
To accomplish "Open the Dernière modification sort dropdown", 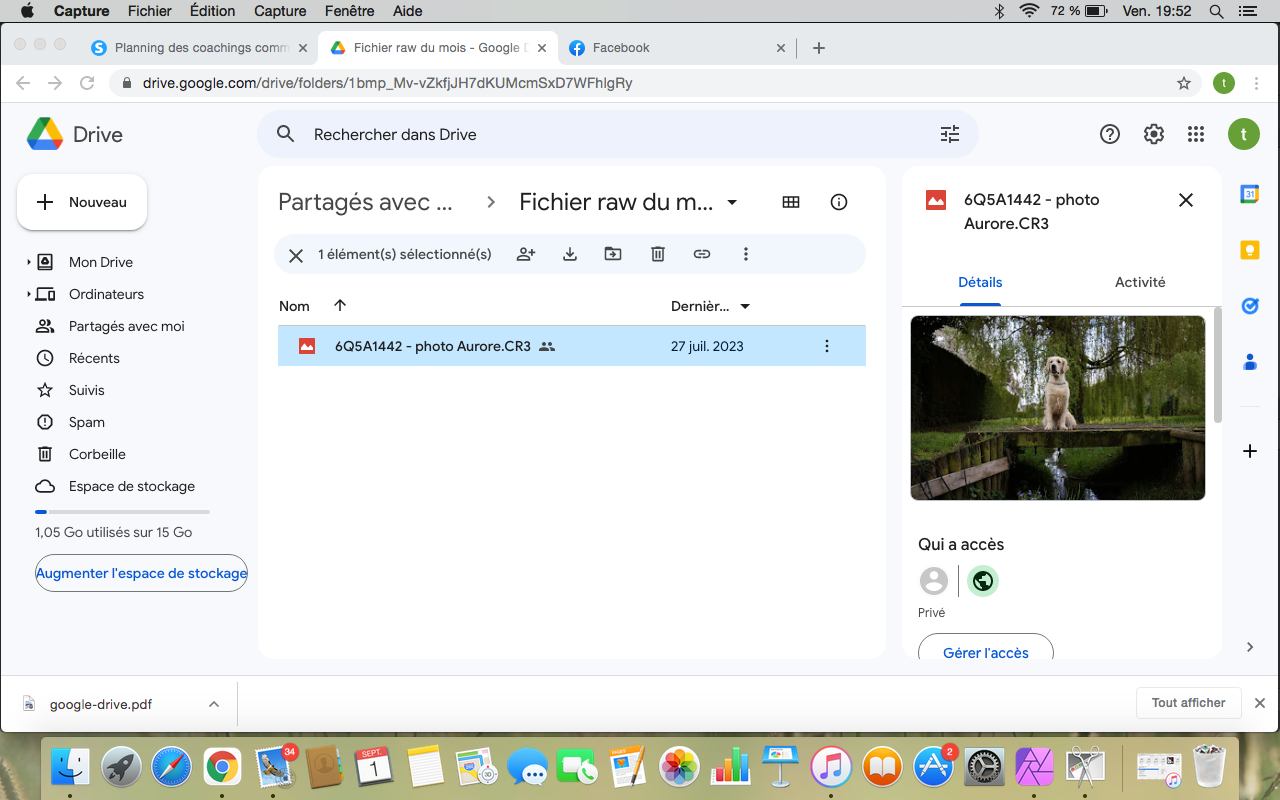I will [744, 306].
